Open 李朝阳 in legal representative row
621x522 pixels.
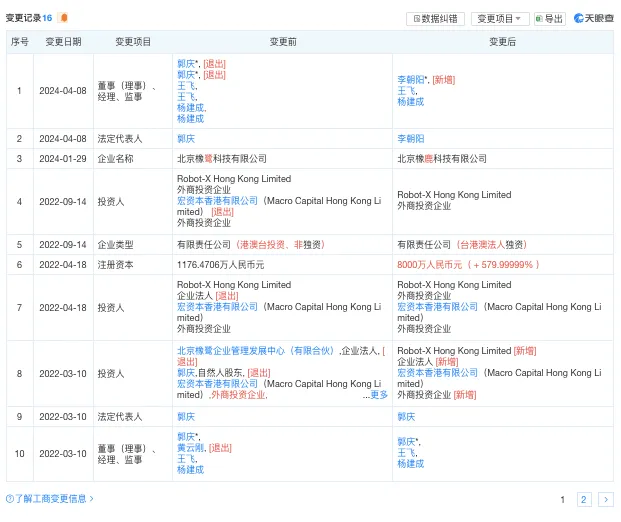tap(411, 138)
